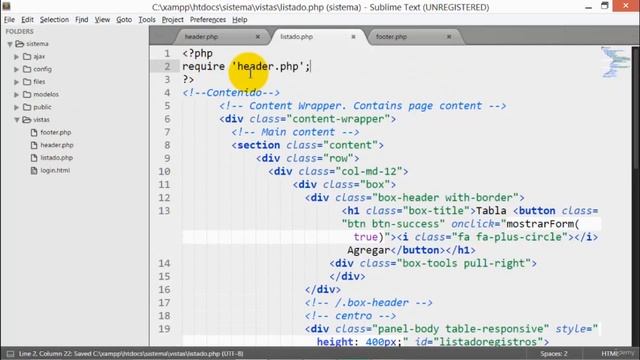
Task: Open the Goto menu
Action: tap(124, 20)
